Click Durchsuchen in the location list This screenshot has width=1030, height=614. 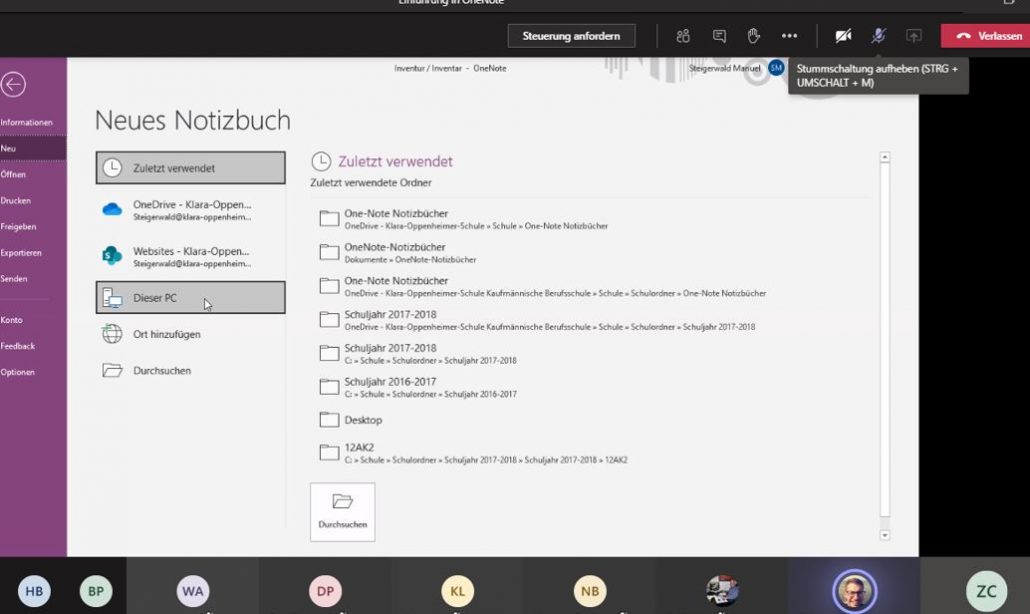pyautogui.click(x=190, y=370)
